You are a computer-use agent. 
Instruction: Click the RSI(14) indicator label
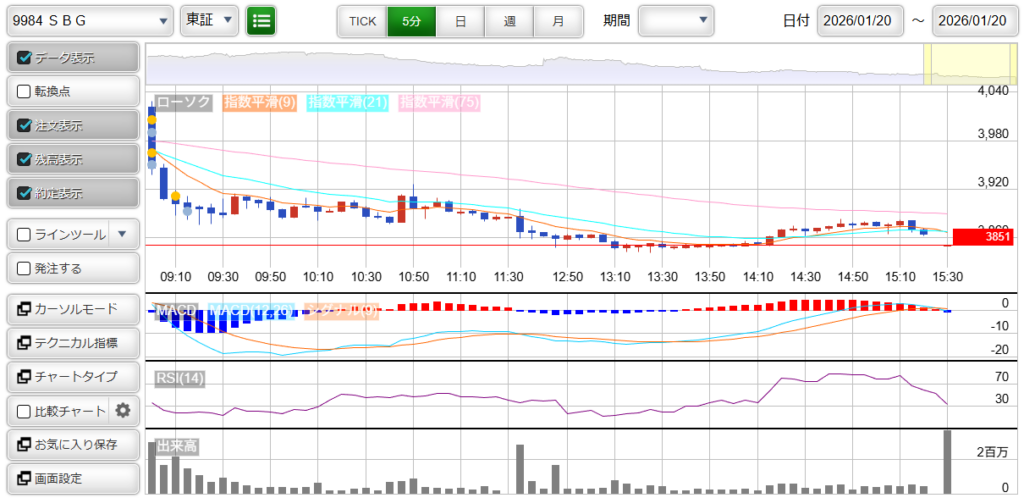tap(179, 377)
